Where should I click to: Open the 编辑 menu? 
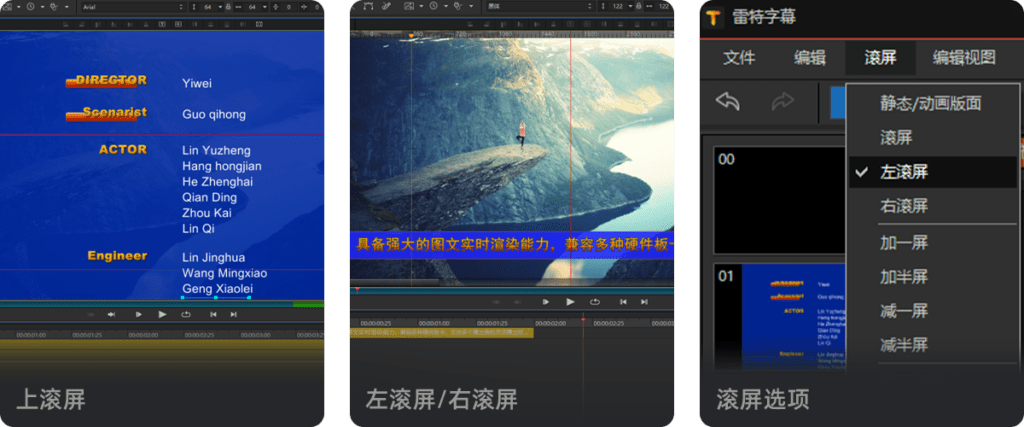pos(810,57)
